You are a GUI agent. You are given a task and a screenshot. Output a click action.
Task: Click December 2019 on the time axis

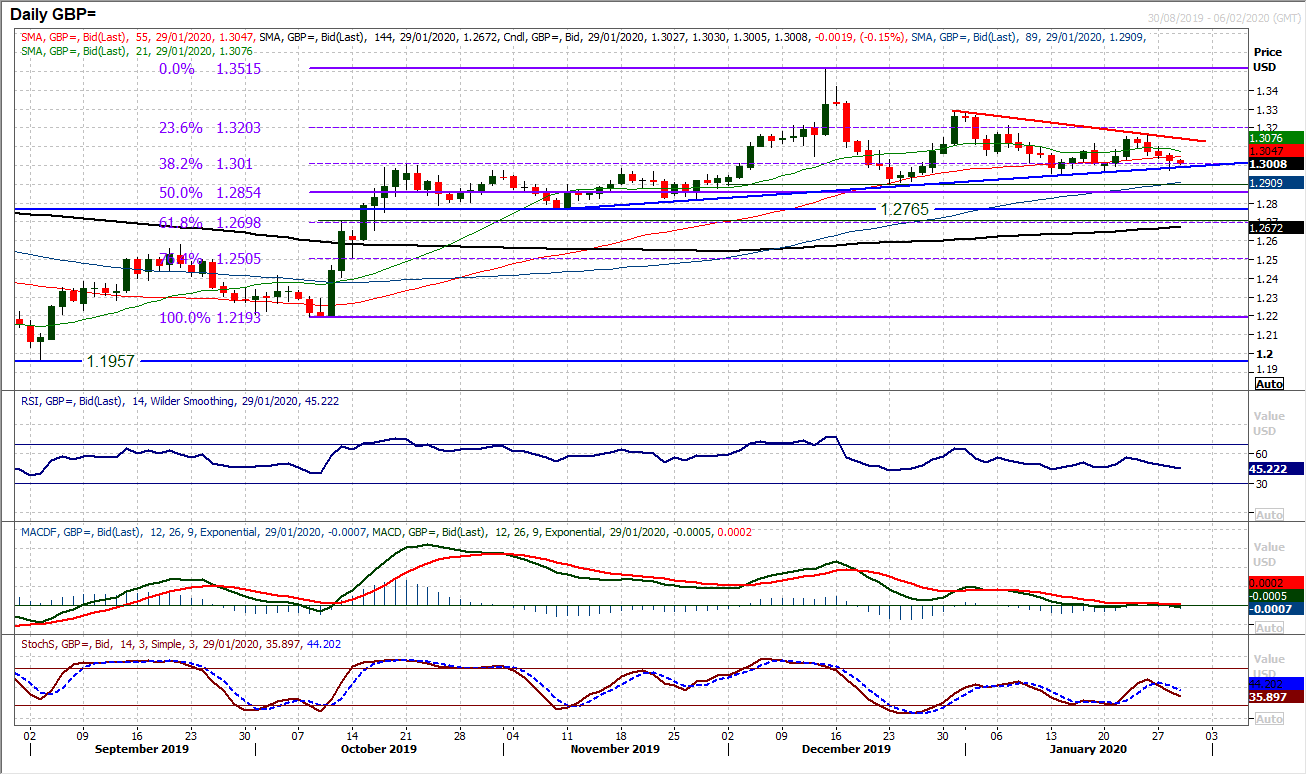[847, 747]
